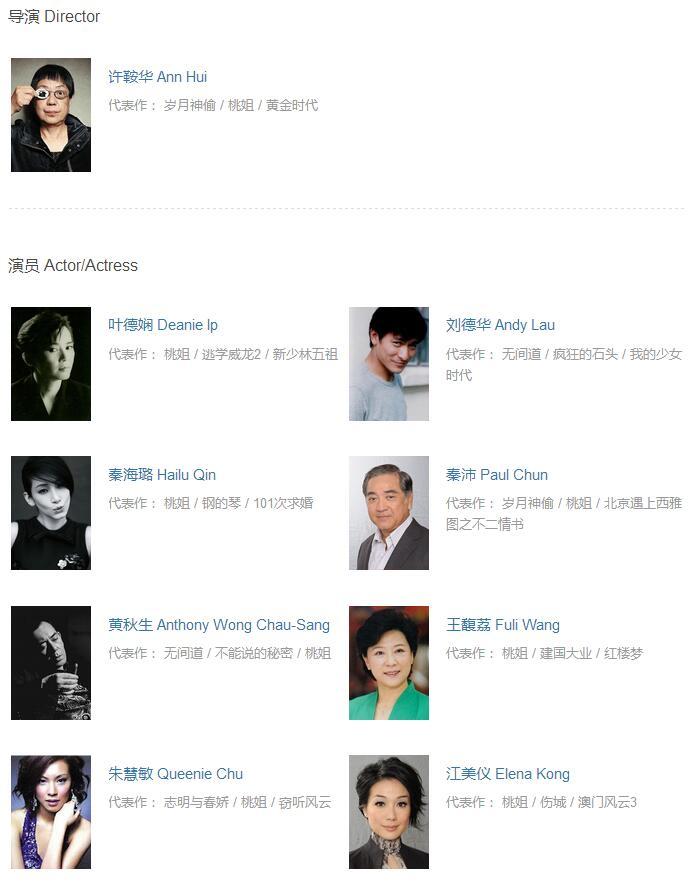Click the 王馥荔 Fuli Wang name link

[503, 625]
